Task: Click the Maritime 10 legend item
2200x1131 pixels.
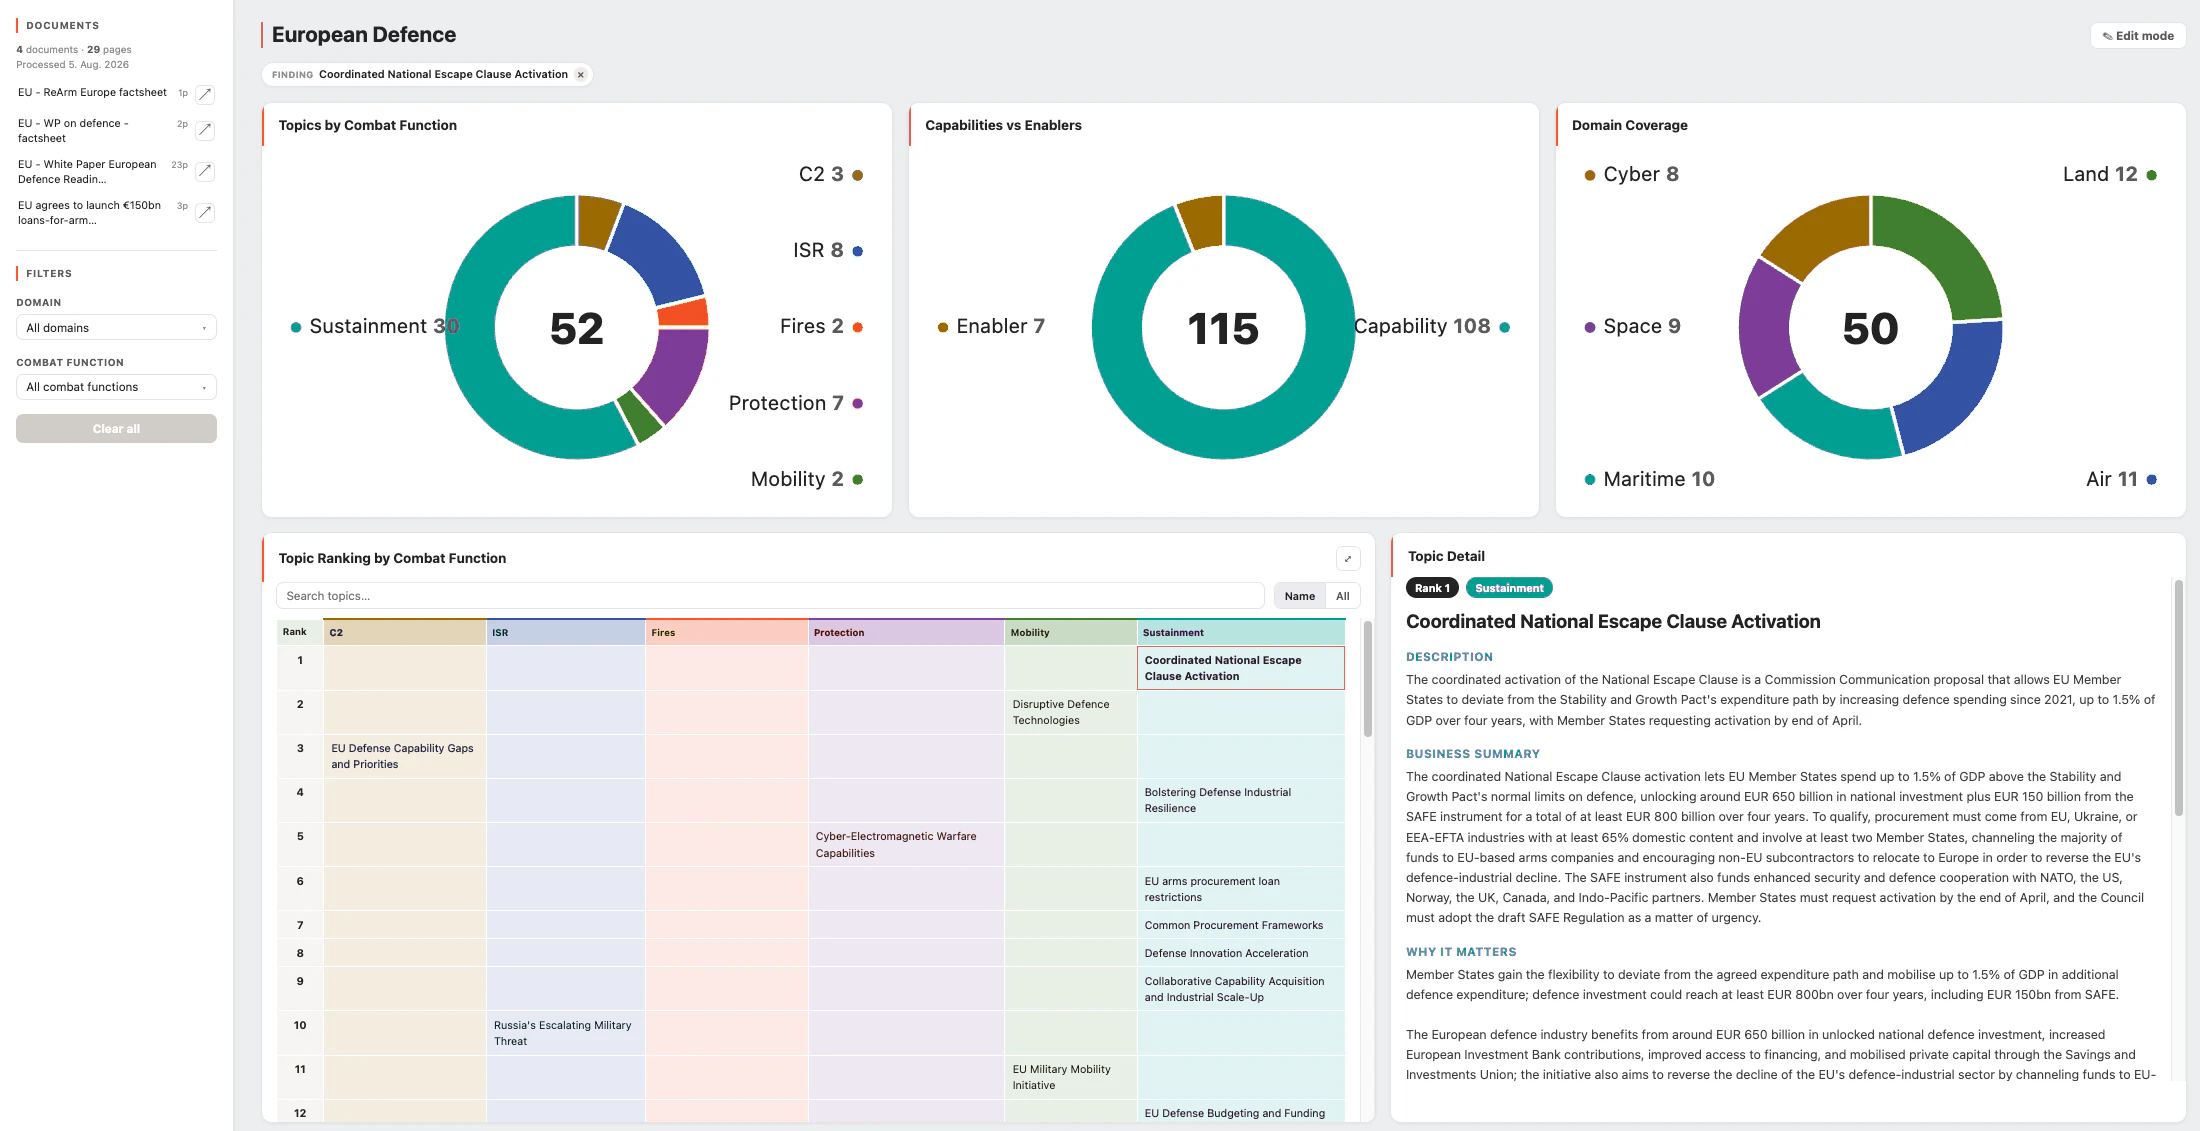Action: (1649, 480)
